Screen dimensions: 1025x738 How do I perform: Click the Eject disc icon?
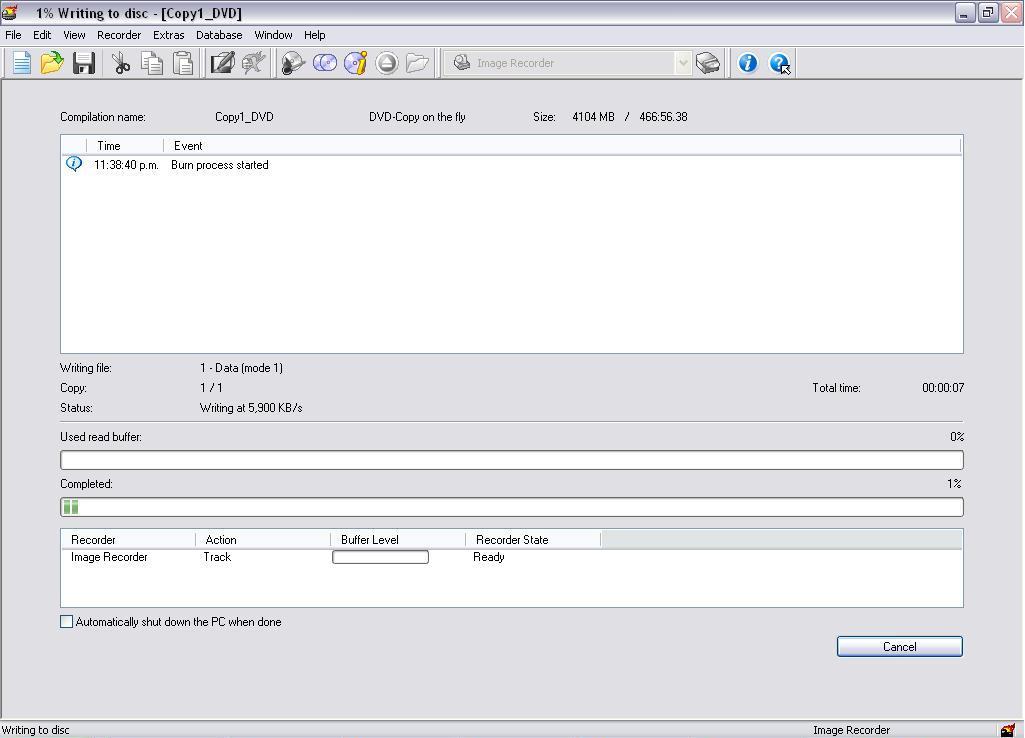coord(387,63)
